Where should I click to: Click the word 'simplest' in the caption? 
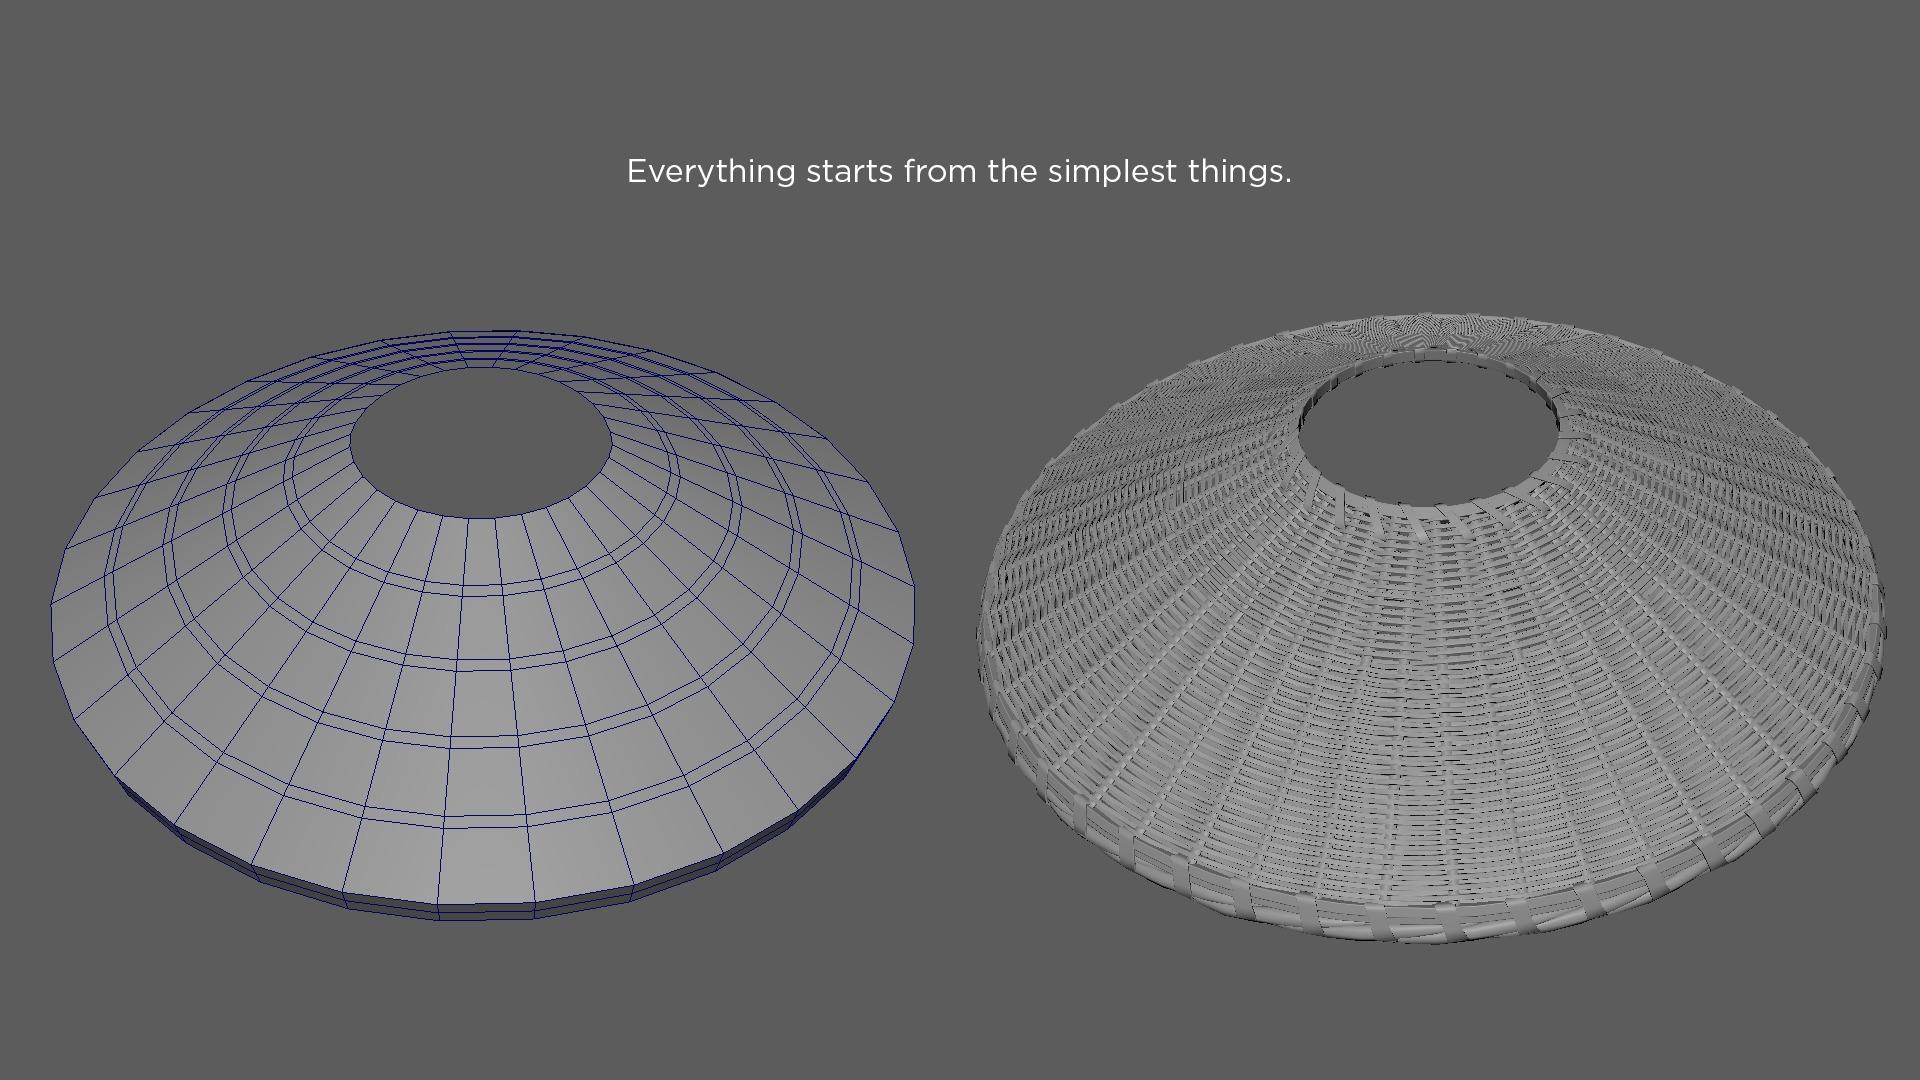tap(1112, 171)
